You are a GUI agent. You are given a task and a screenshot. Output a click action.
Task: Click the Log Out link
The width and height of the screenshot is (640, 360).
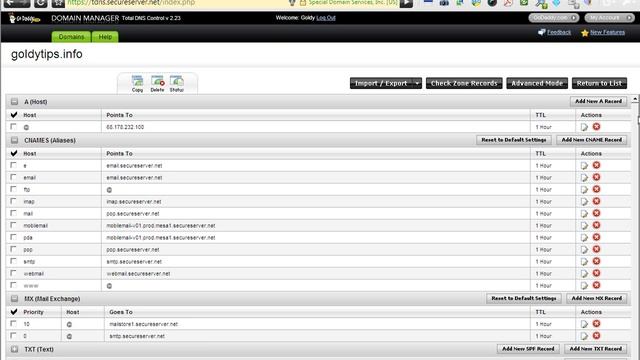[326, 18]
